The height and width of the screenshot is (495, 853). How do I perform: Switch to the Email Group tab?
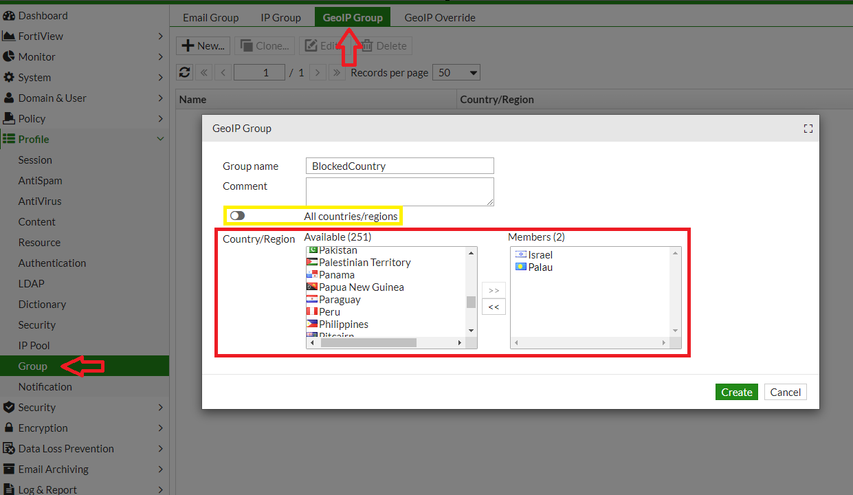pyautogui.click(x=210, y=17)
